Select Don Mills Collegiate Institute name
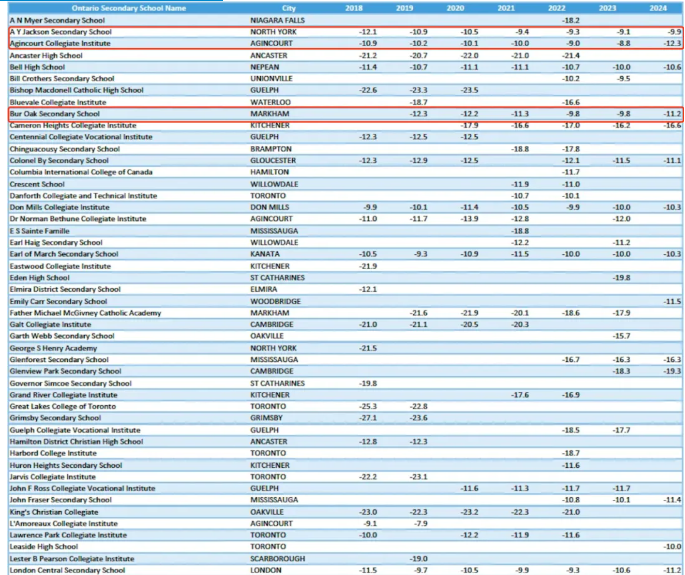This screenshot has height=575, width=685. (59, 207)
